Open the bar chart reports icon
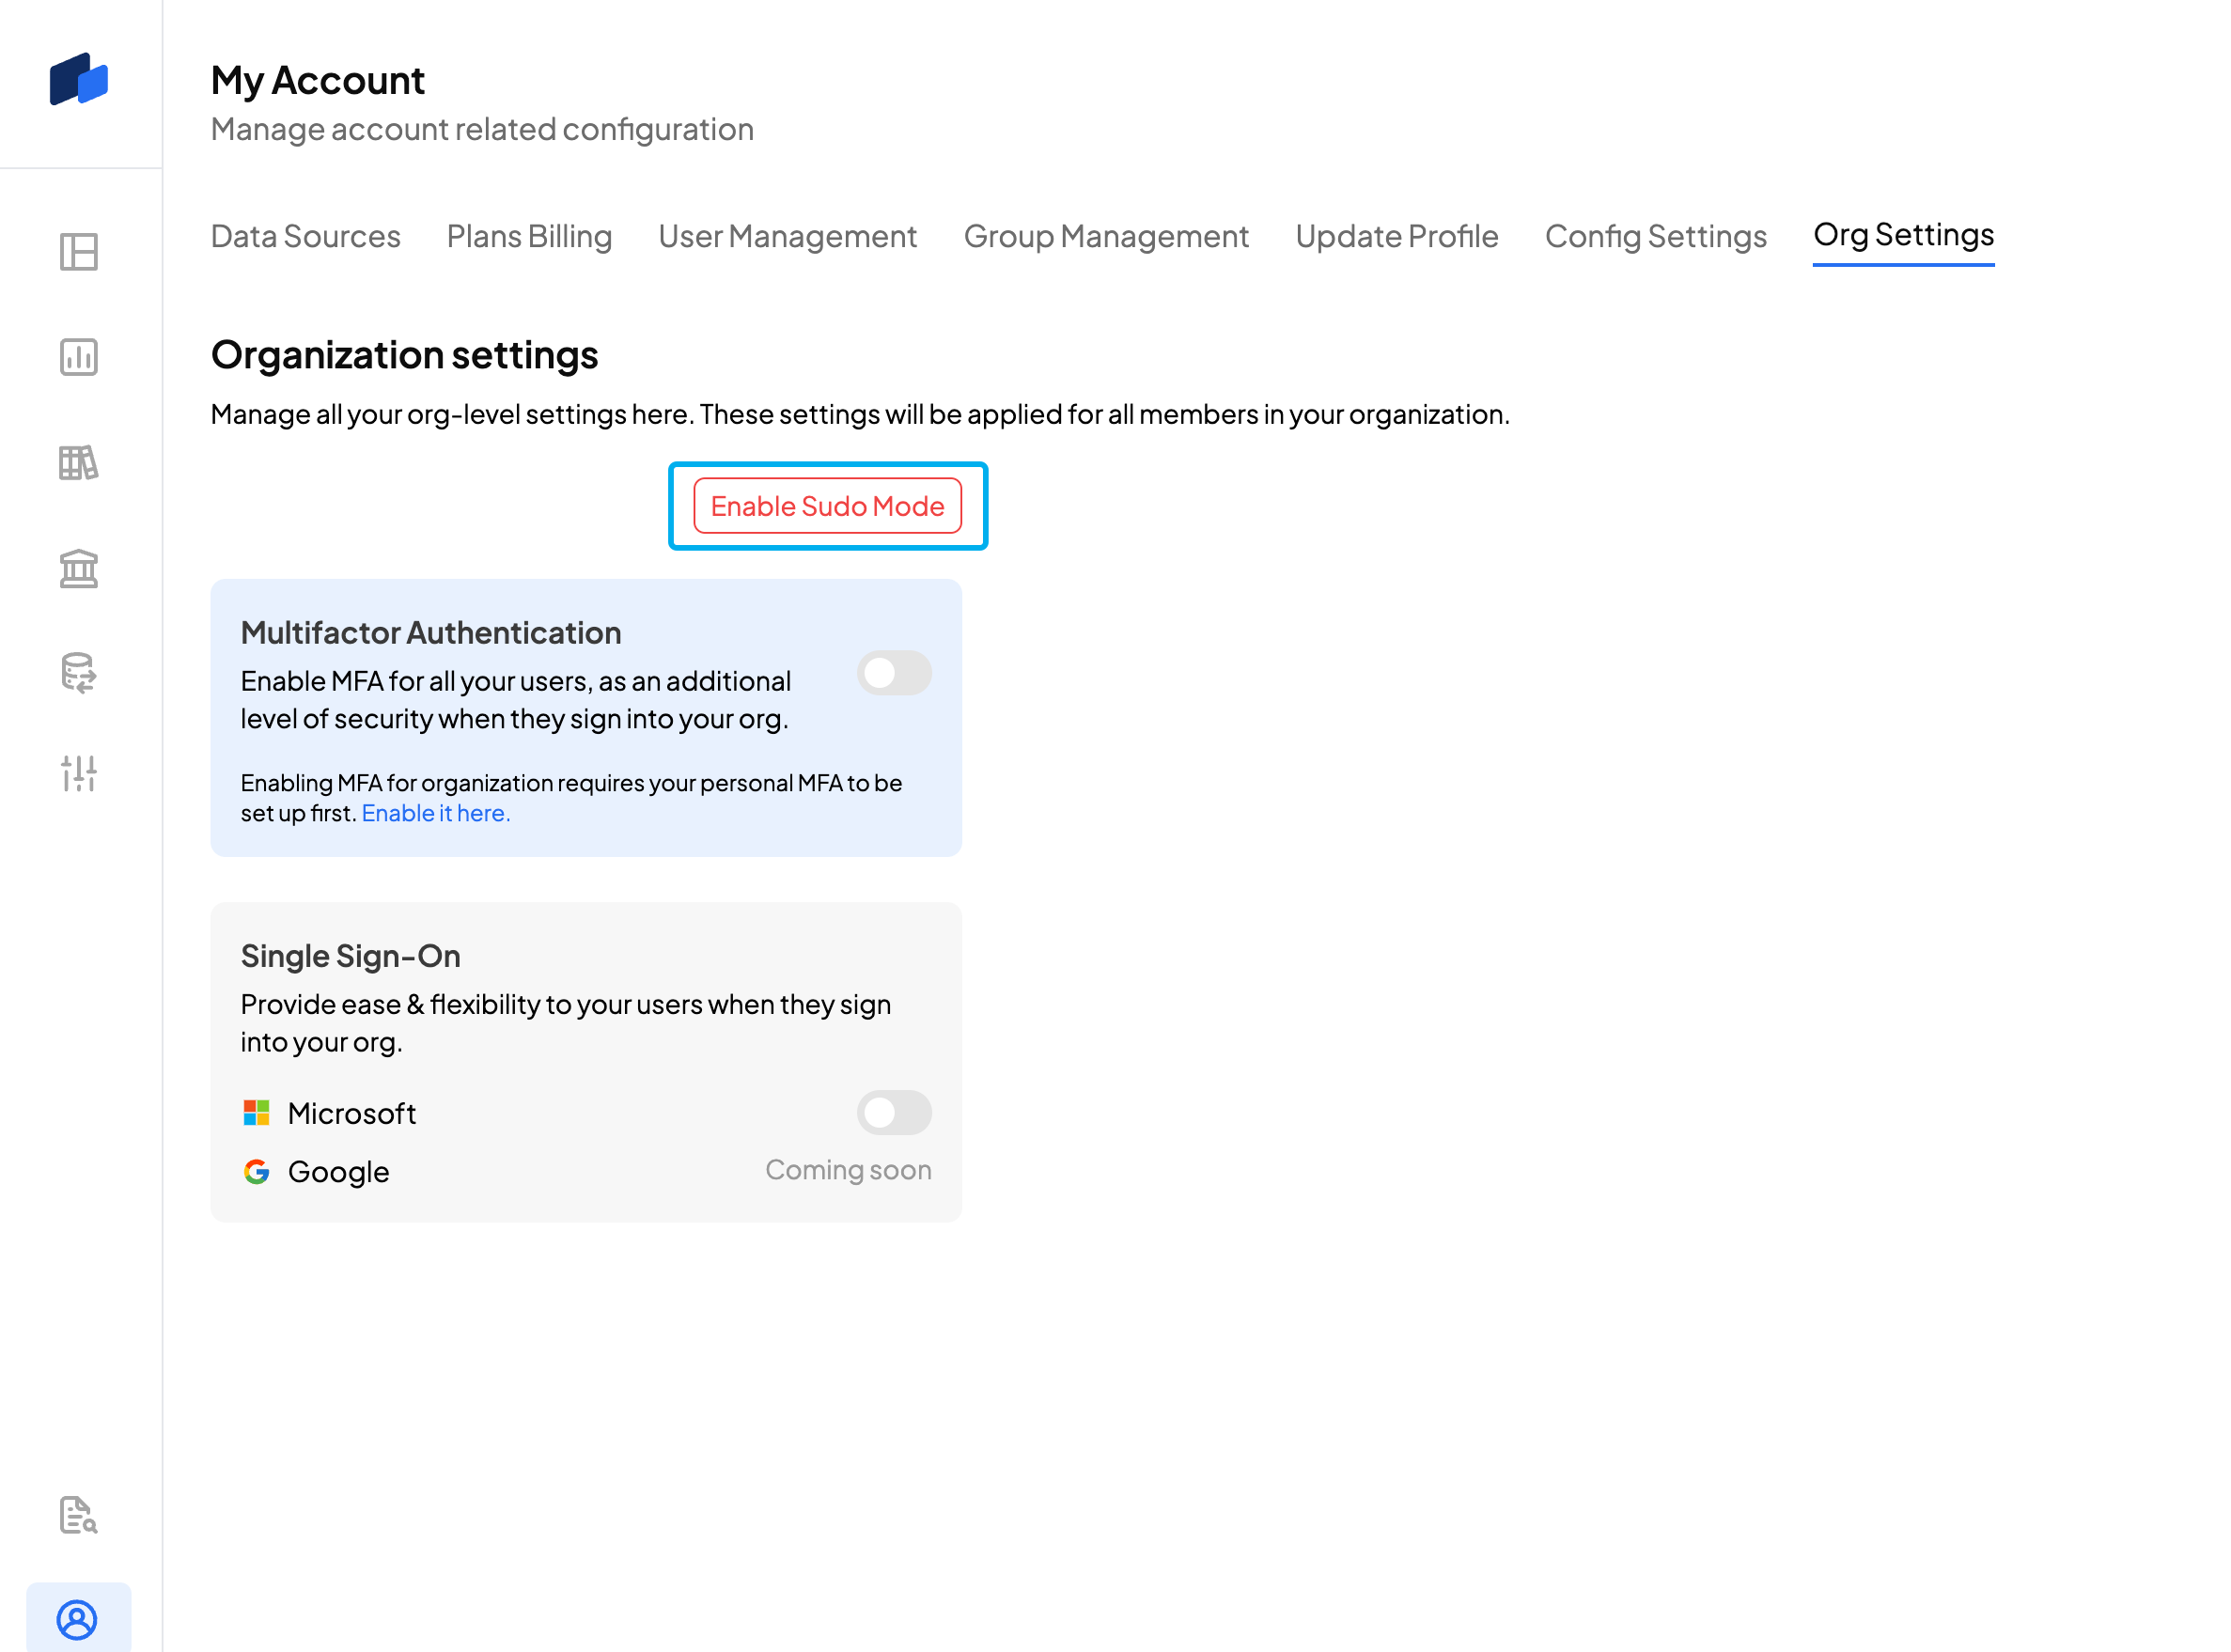The width and height of the screenshot is (2231, 1652). [x=79, y=357]
